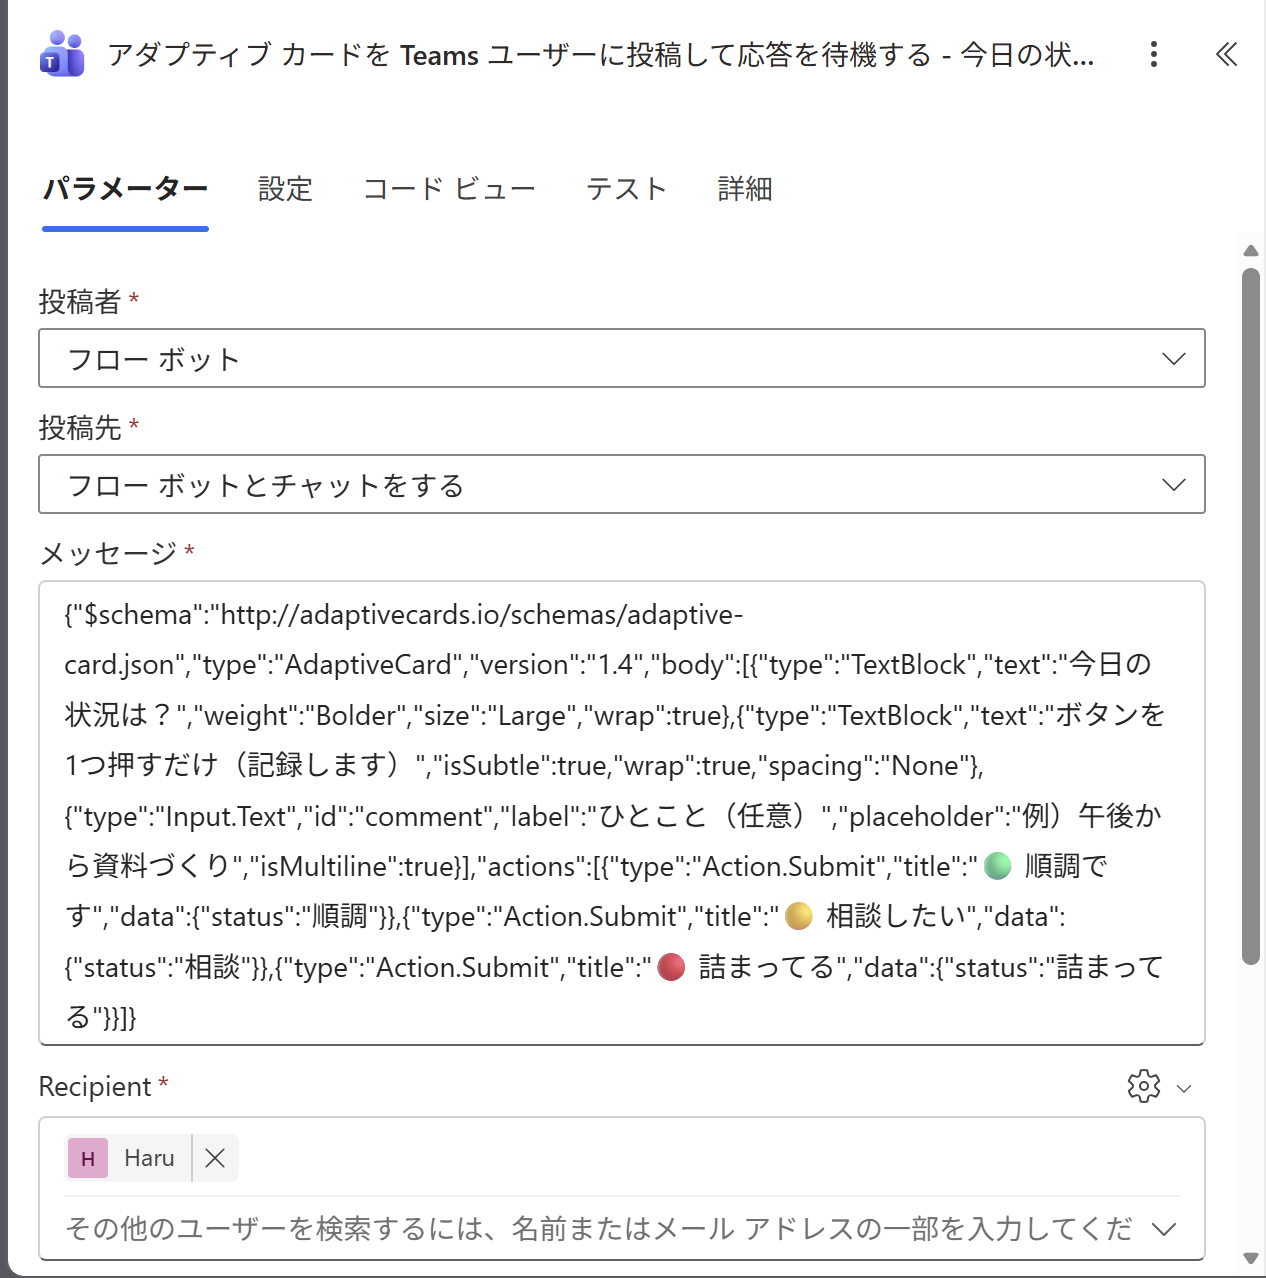Open the コード ビュー tab

click(449, 188)
